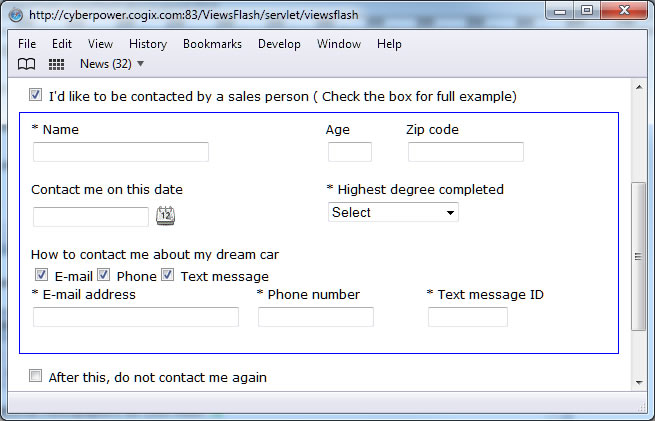Open the Top Sites grid icon
The height and width of the screenshot is (421, 655).
[57, 64]
